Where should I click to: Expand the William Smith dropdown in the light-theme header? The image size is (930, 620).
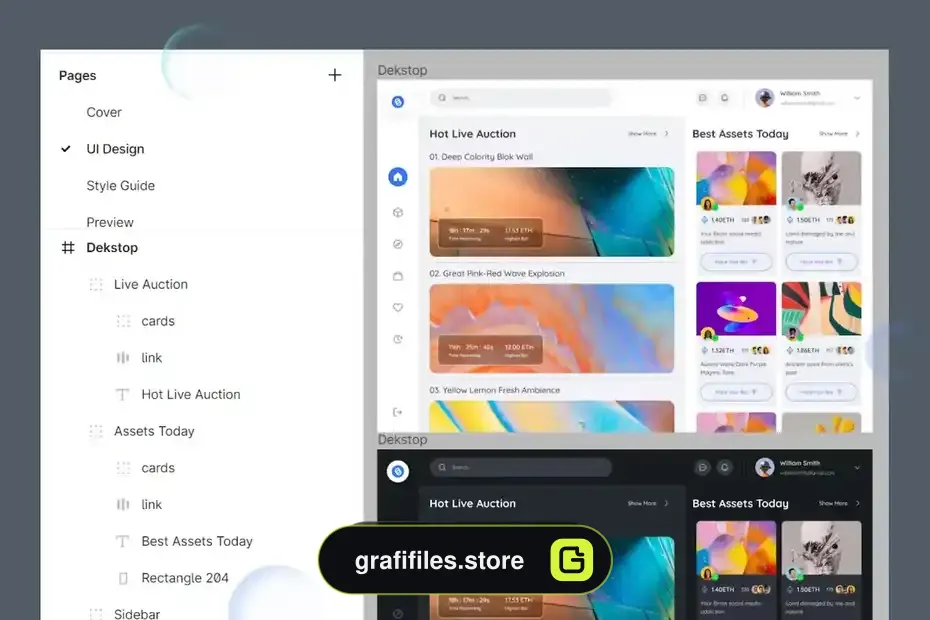click(x=857, y=98)
